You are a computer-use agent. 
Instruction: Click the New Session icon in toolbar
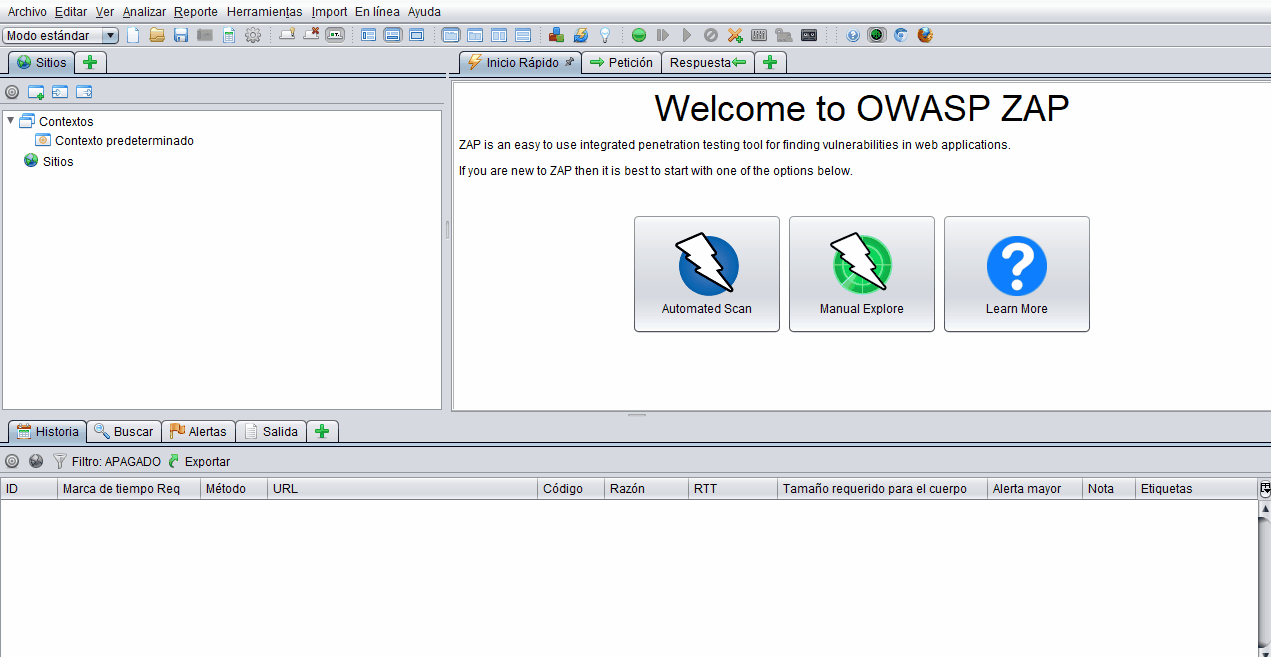133,35
